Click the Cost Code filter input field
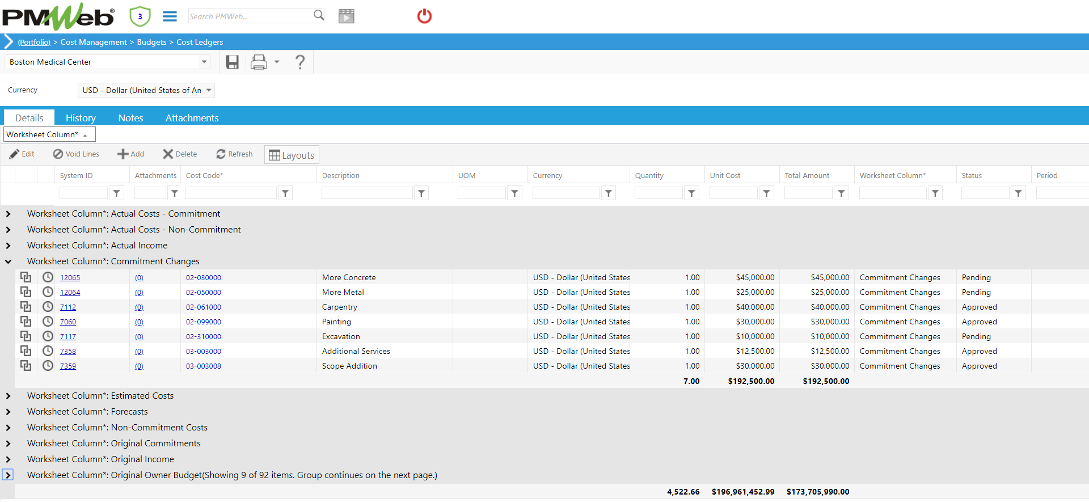 [231, 193]
